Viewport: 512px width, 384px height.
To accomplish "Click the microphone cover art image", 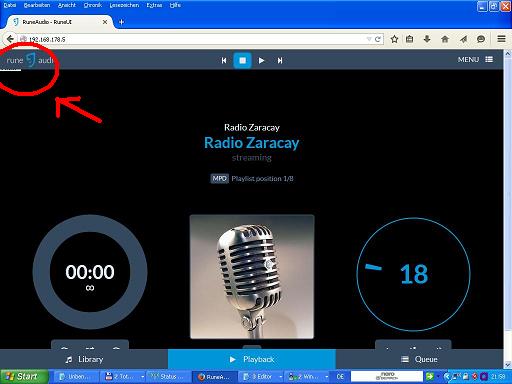I will (x=252, y=277).
